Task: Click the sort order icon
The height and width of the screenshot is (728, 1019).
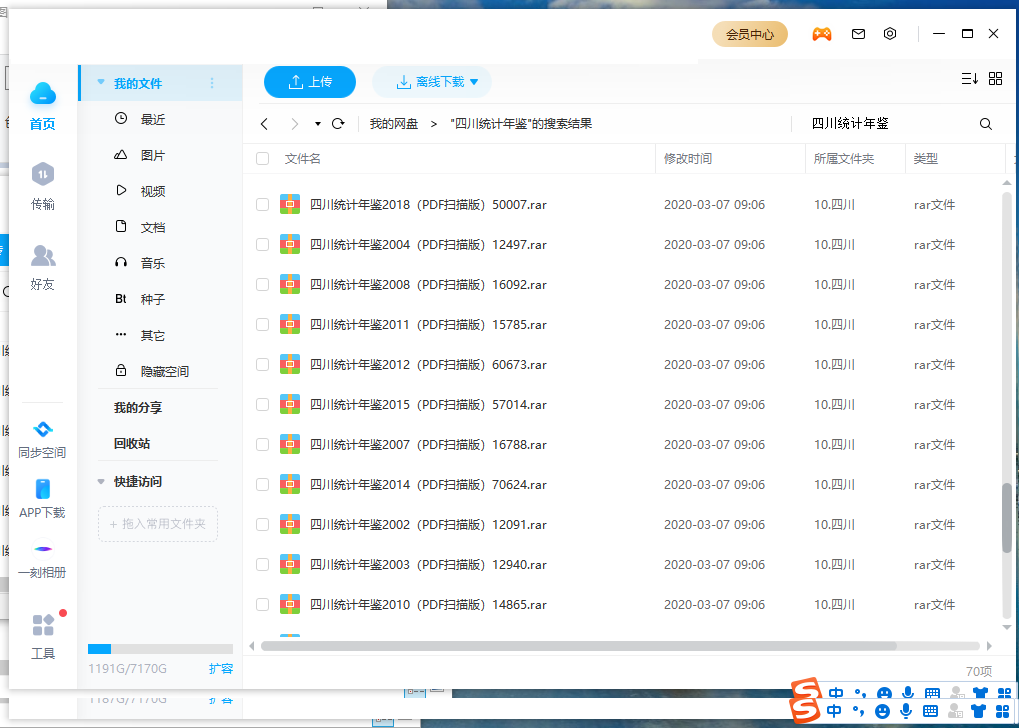Action: (x=970, y=79)
